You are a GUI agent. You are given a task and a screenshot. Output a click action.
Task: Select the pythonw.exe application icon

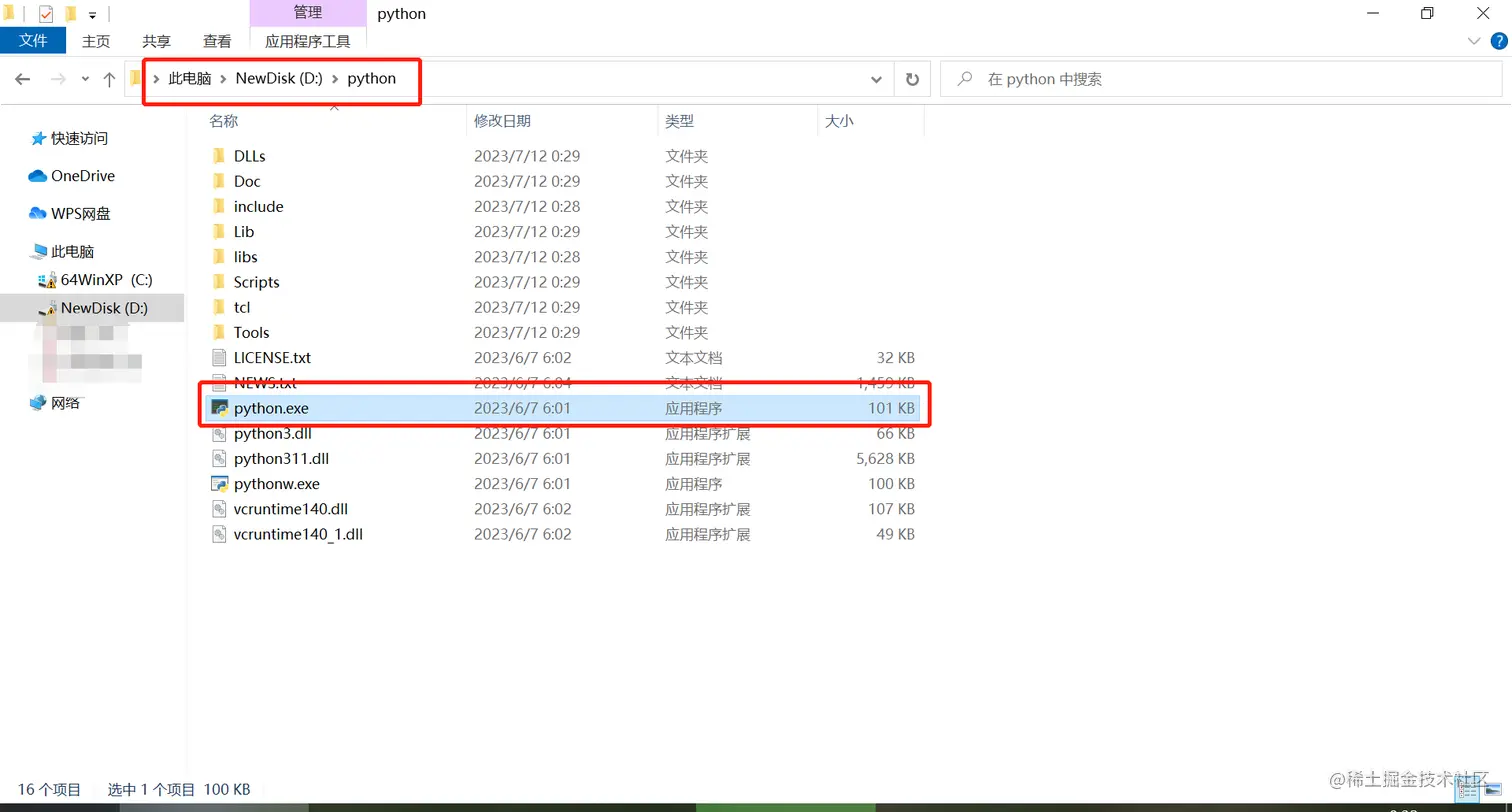[x=220, y=484]
